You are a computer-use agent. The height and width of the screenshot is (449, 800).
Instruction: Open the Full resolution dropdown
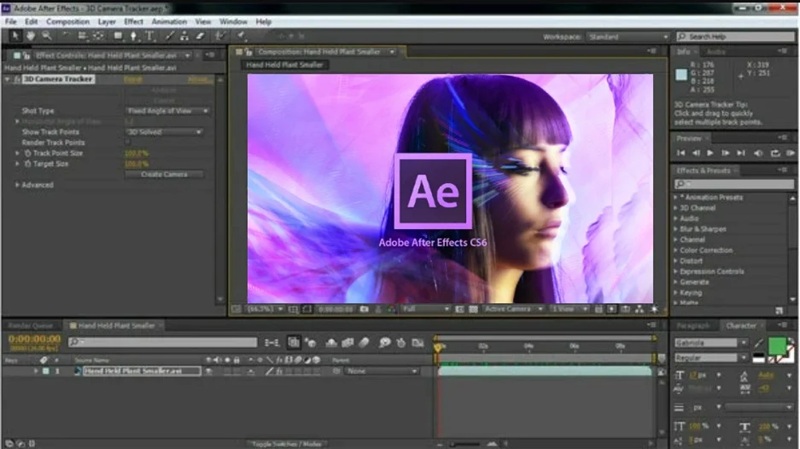pos(426,309)
